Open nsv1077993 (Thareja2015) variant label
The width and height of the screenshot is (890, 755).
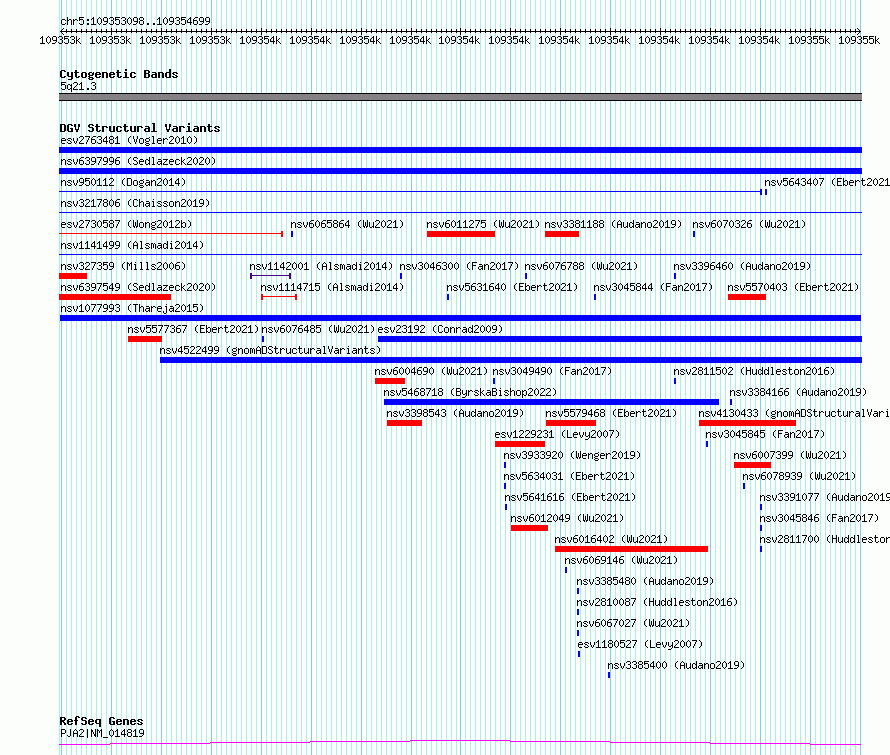132,308
